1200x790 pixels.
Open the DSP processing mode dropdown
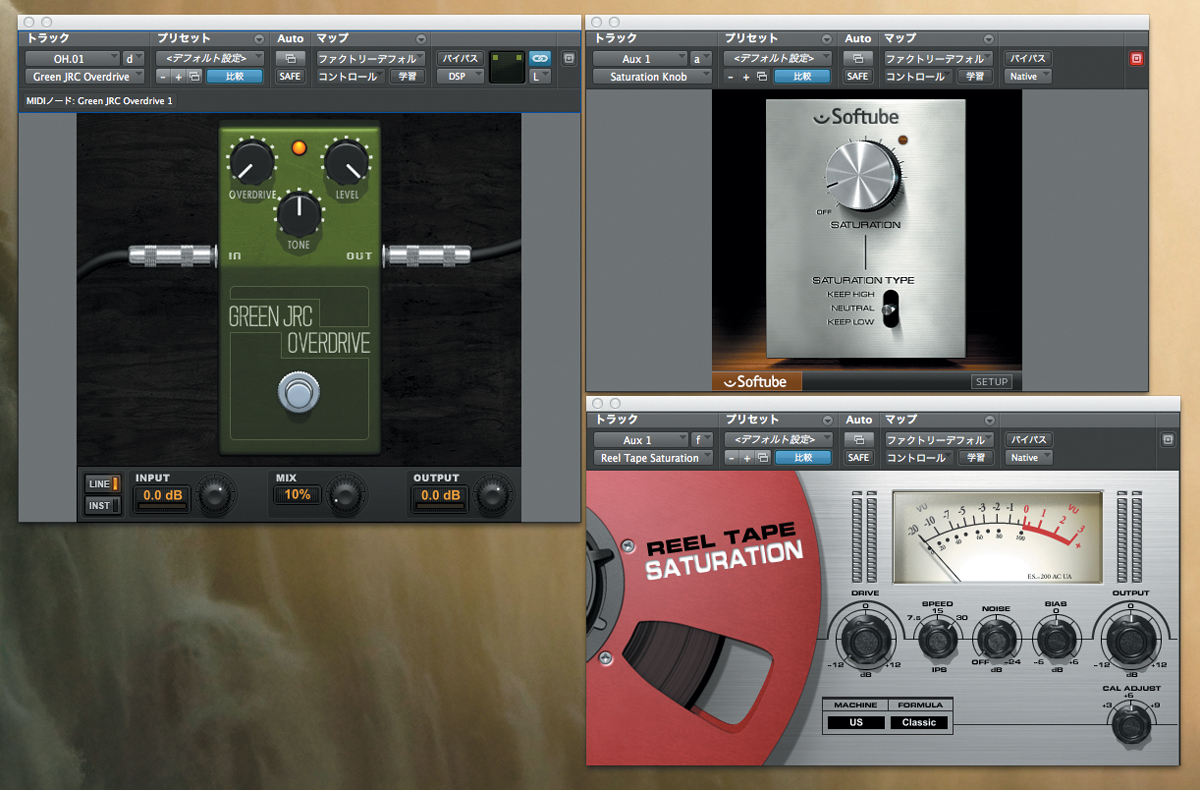point(461,76)
